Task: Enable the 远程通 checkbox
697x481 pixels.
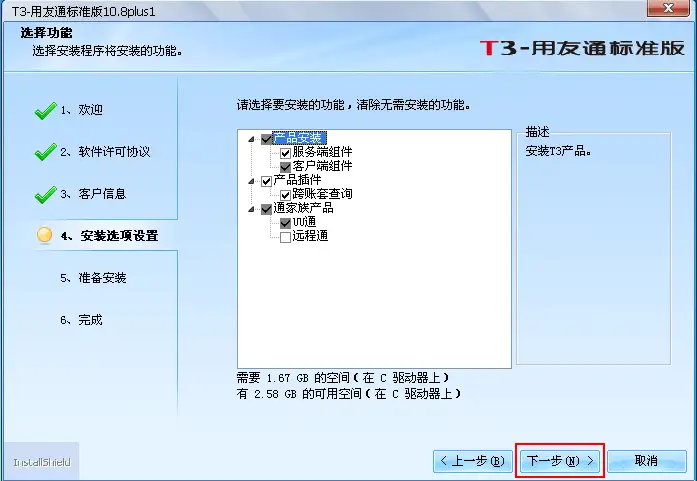Action: coord(285,237)
